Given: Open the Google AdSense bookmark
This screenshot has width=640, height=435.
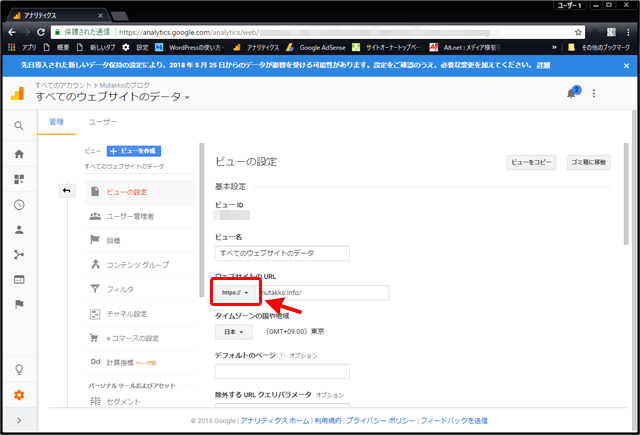Looking at the screenshot, I should click(316, 47).
